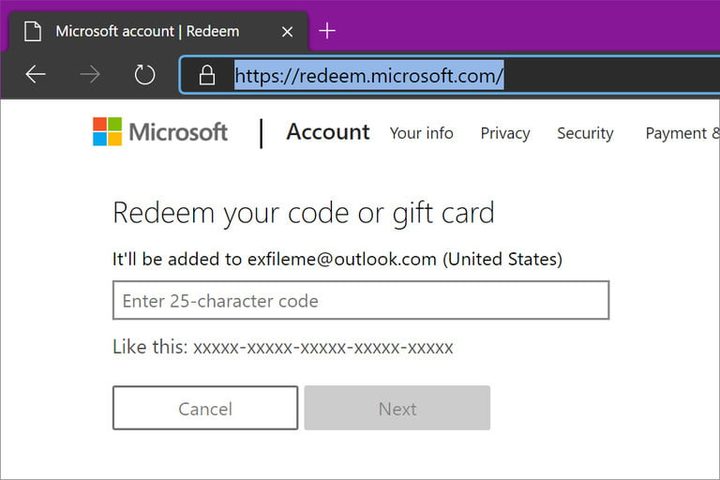Open the Privacy menu item

pos(505,133)
